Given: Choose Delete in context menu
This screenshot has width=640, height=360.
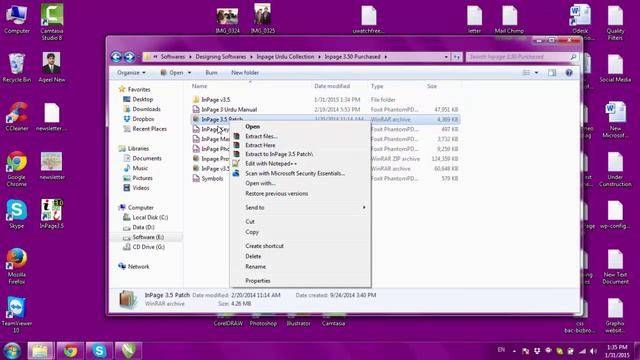Looking at the screenshot, I should click(x=300, y=256).
